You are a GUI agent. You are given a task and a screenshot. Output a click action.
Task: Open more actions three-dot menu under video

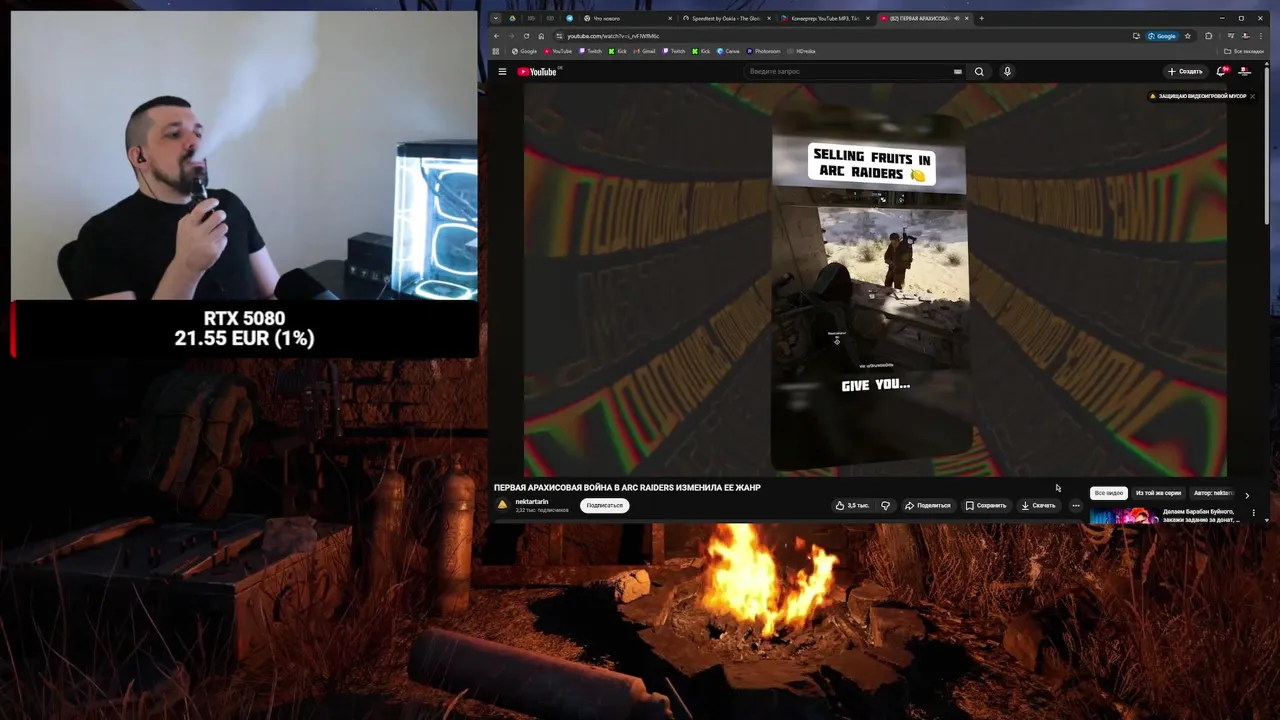tap(1076, 505)
